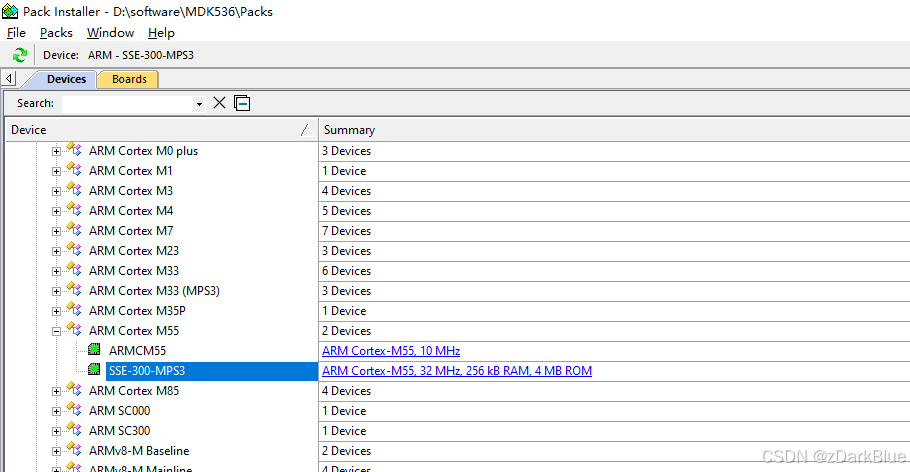The image size is (910, 472).
Task: Expand the ARM Cortex M4 node
Action: point(56,211)
